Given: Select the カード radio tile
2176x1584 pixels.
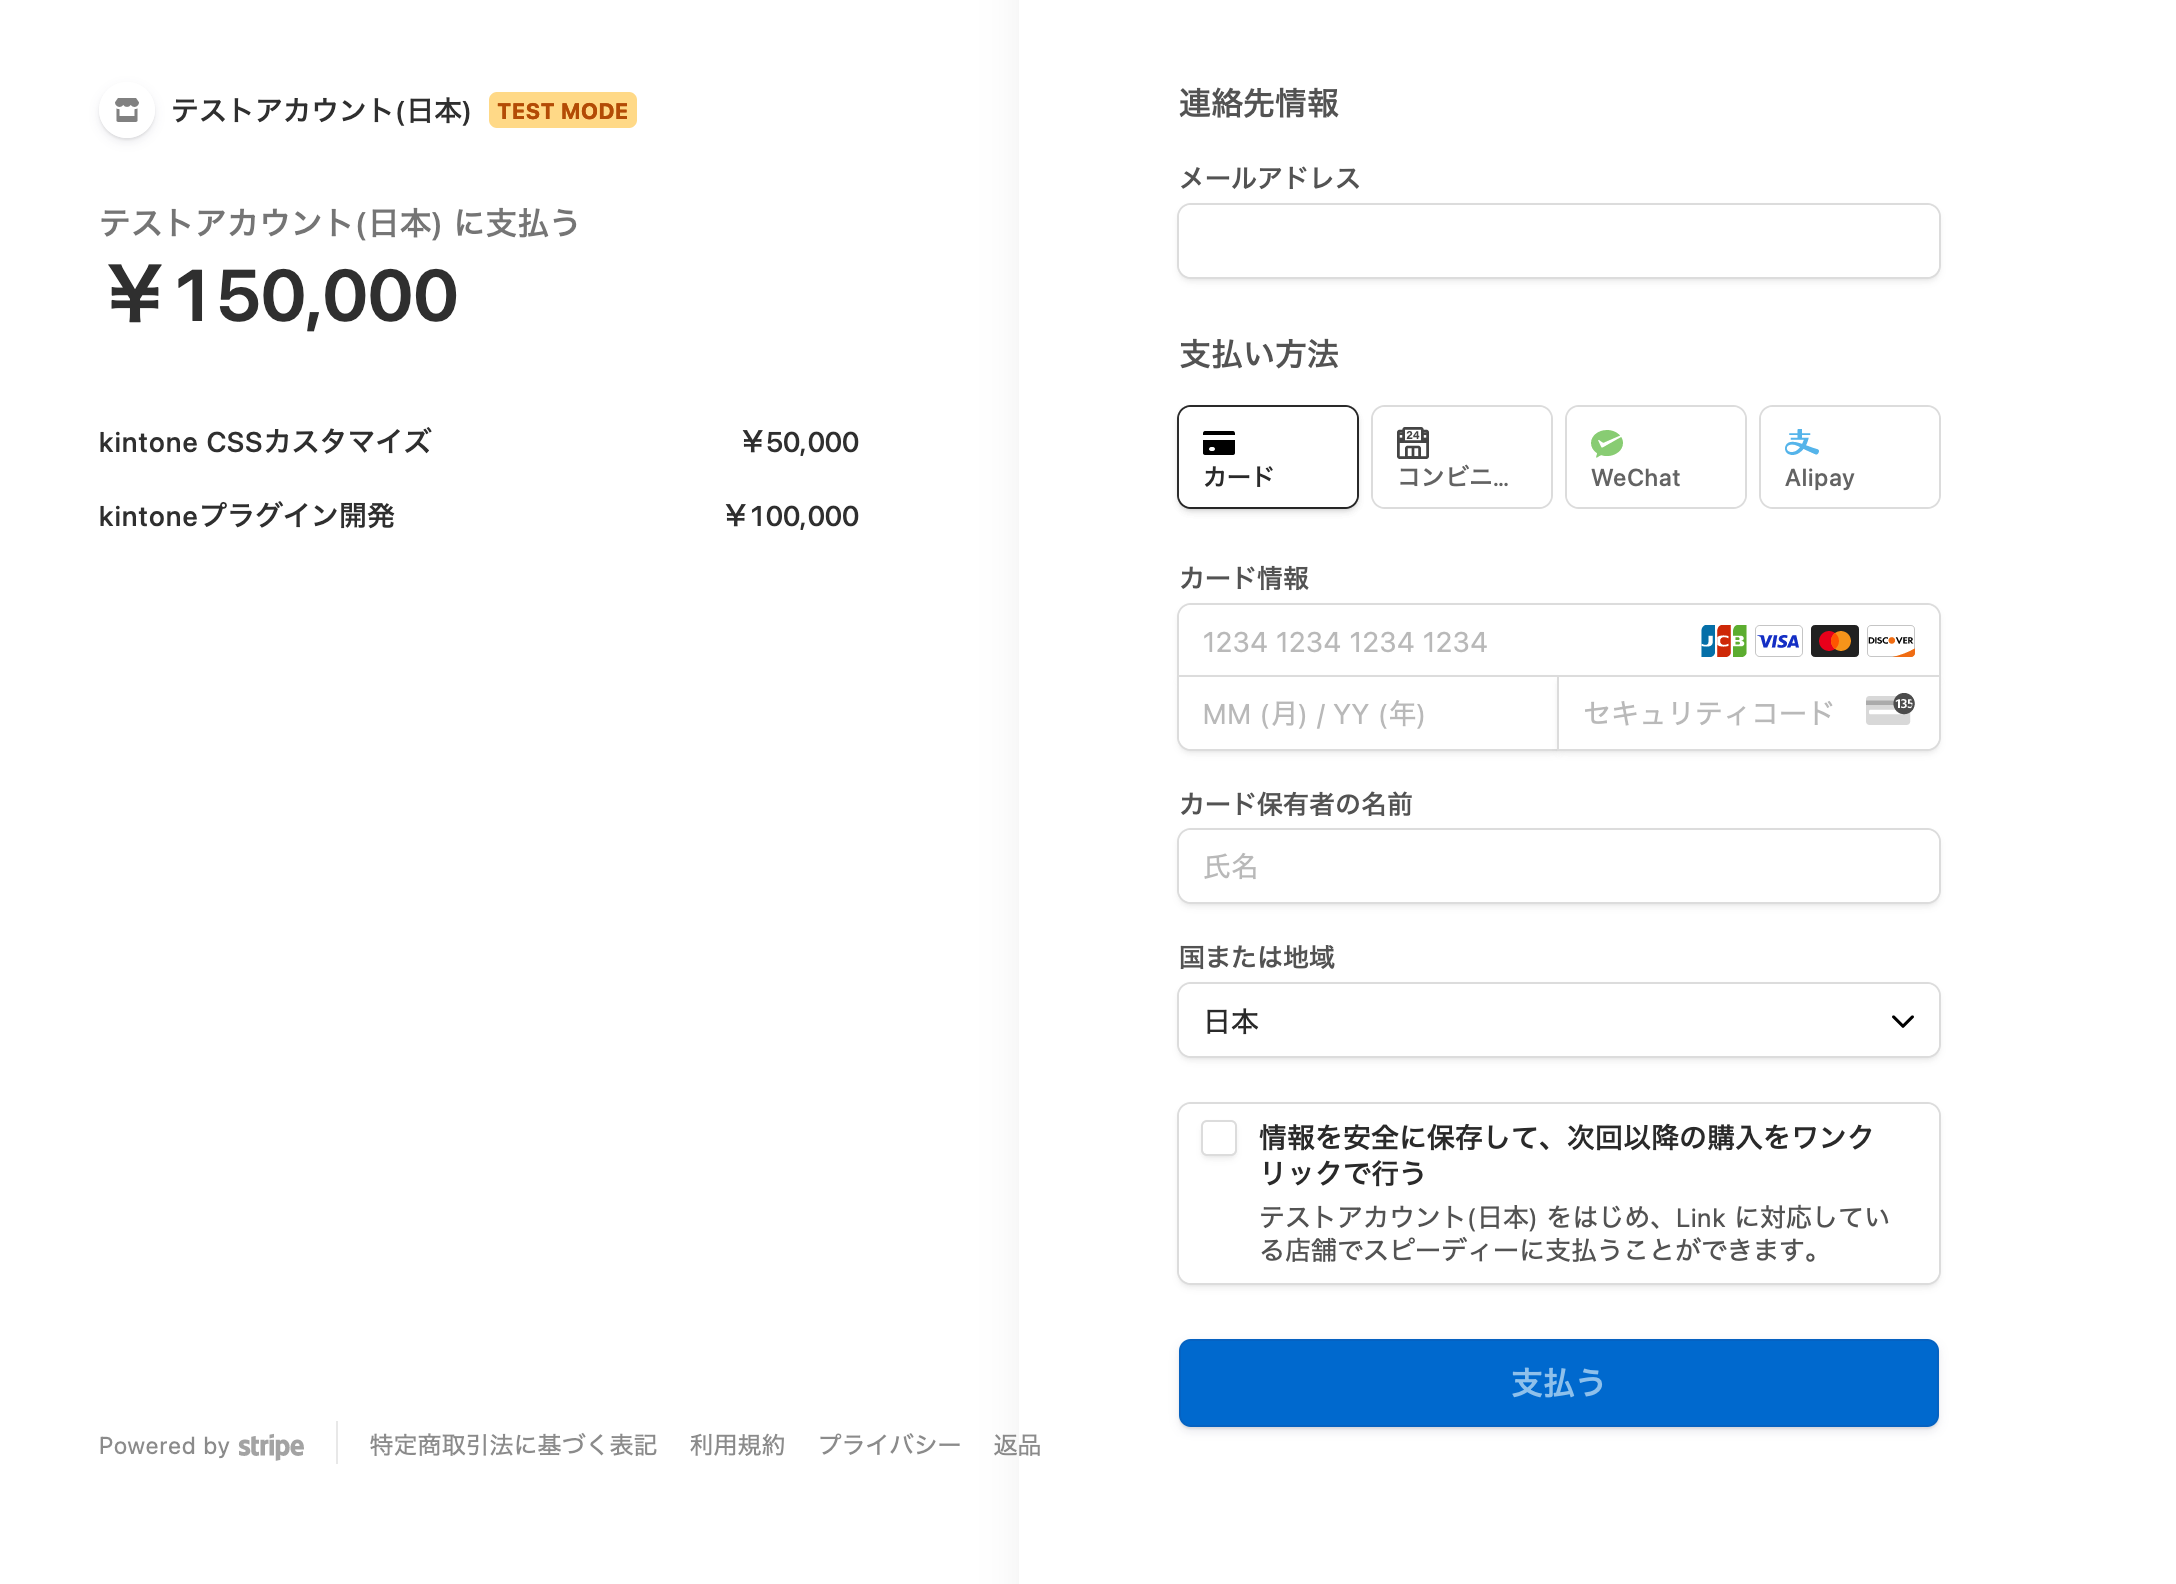Looking at the screenshot, I should click(1267, 457).
